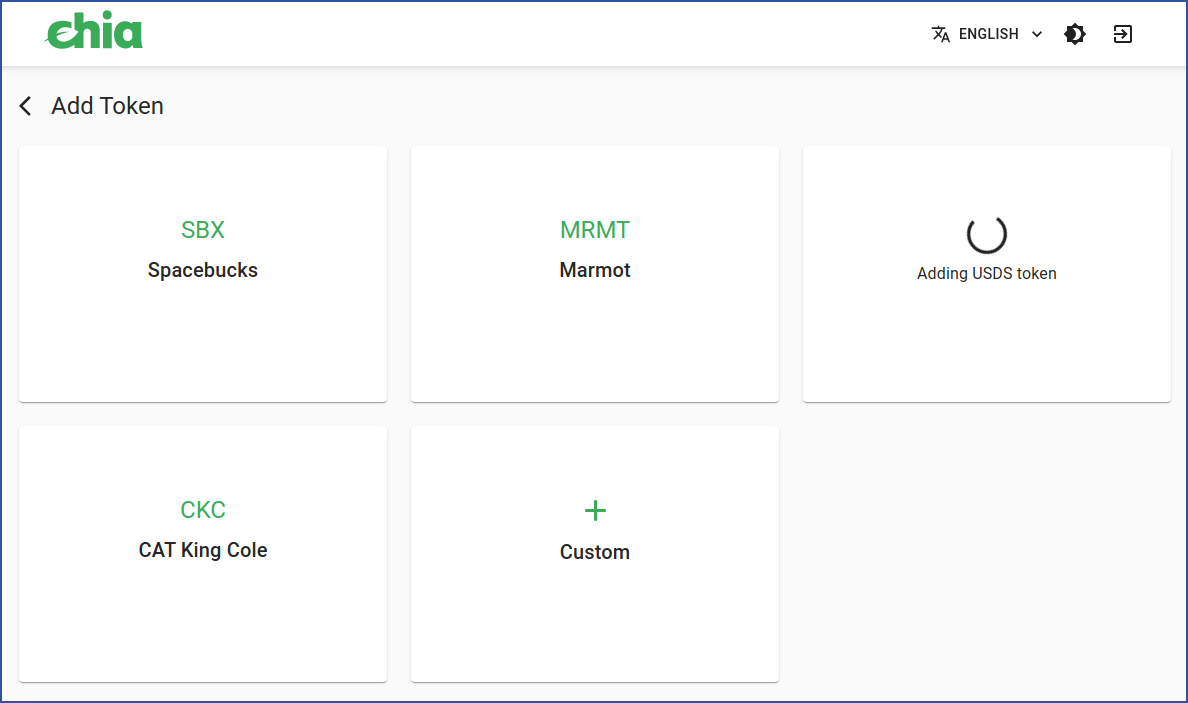Click the Chia logo
The image size is (1188, 703).
point(94,31)
